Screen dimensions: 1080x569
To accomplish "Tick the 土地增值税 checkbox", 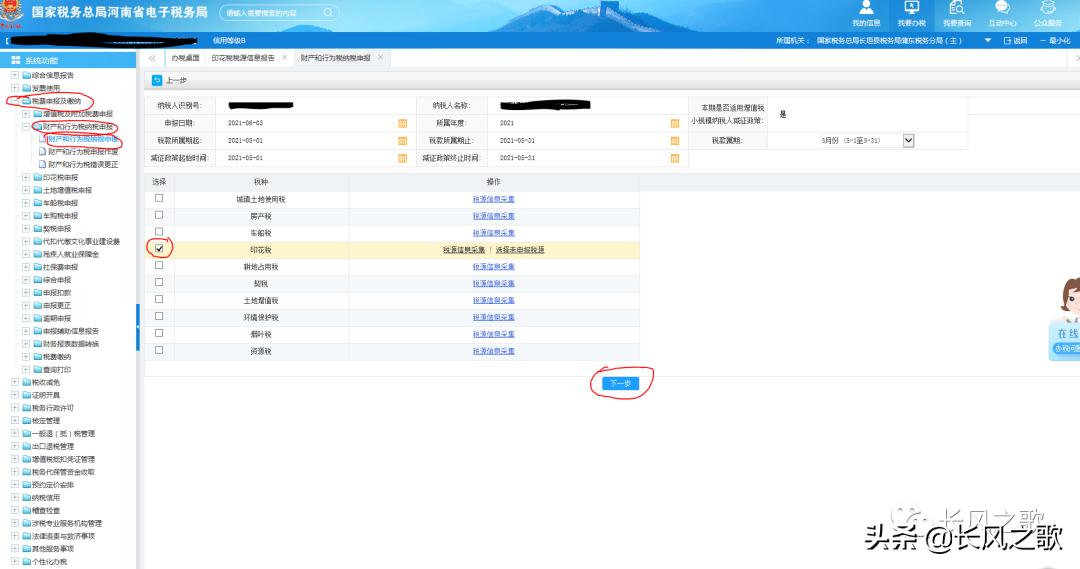I will [x=159, y=300].
